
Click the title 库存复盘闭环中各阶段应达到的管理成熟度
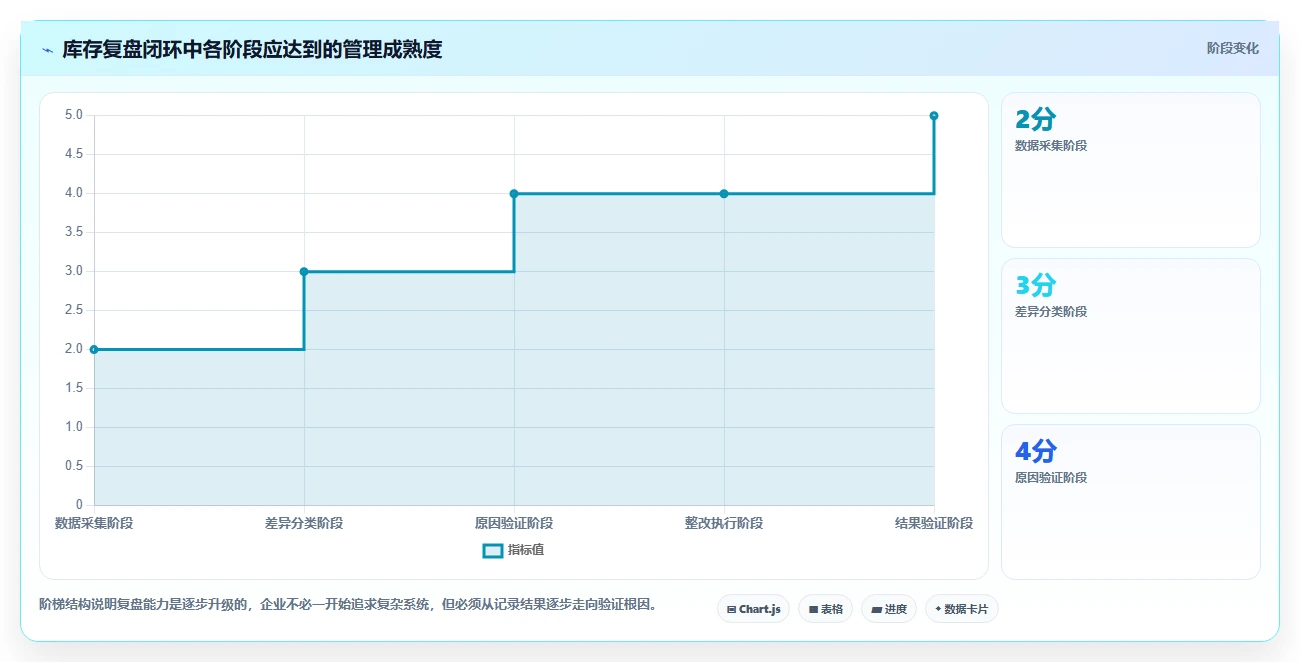pyautogui.click(x=252, y=49)
